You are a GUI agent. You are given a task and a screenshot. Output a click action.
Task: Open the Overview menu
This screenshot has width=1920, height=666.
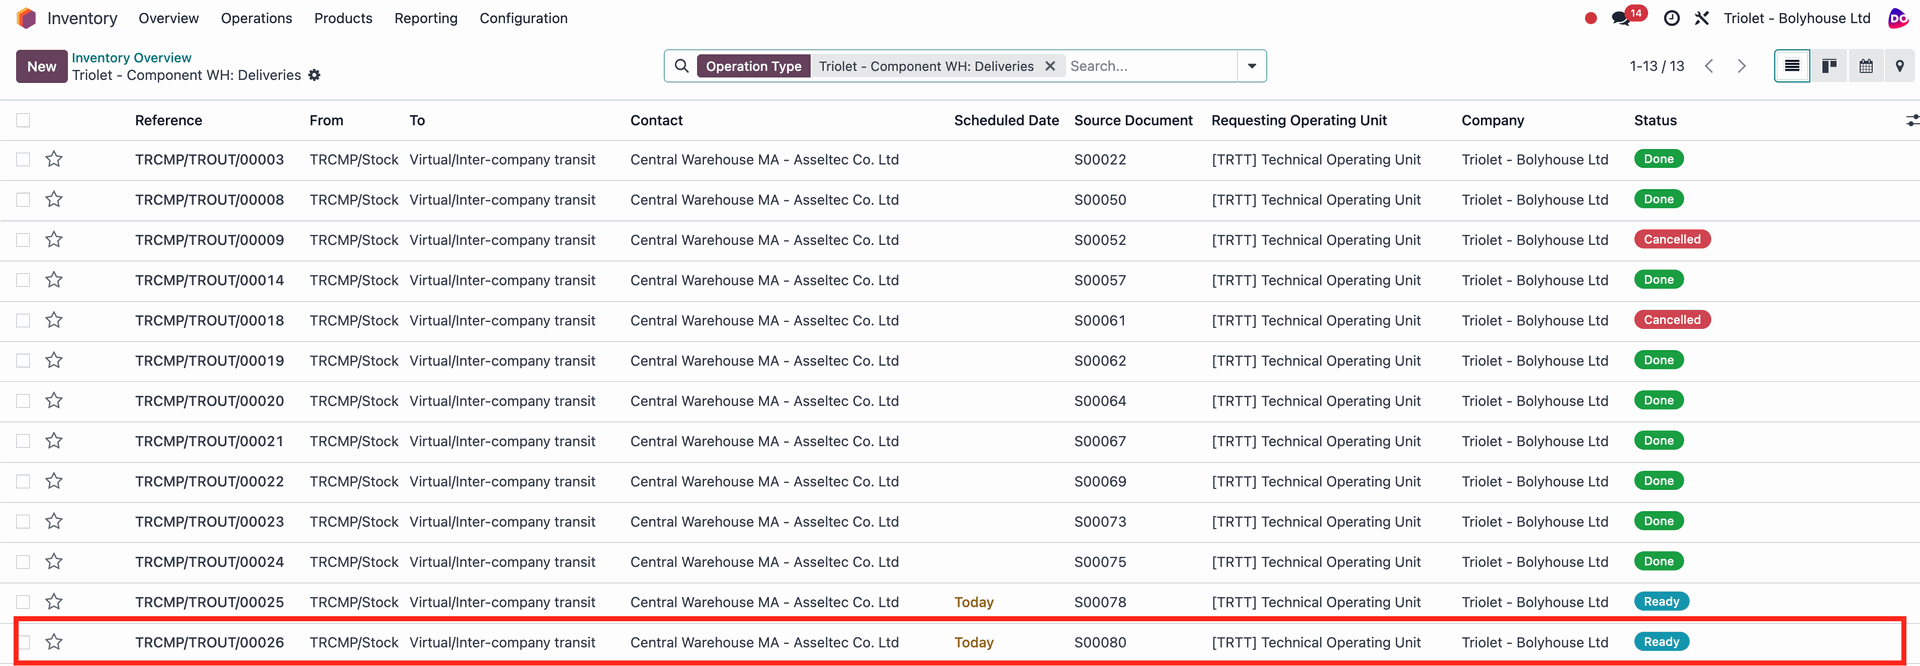pos(168,18)
